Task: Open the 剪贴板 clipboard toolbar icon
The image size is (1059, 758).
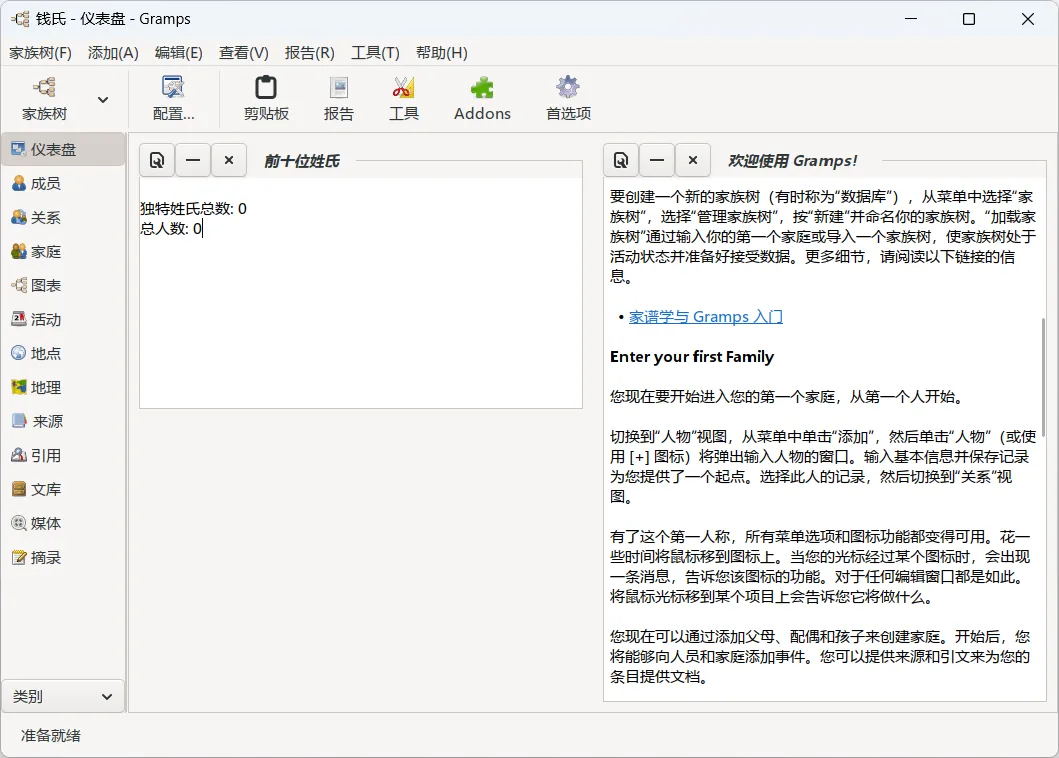Action: coord(266,99)
